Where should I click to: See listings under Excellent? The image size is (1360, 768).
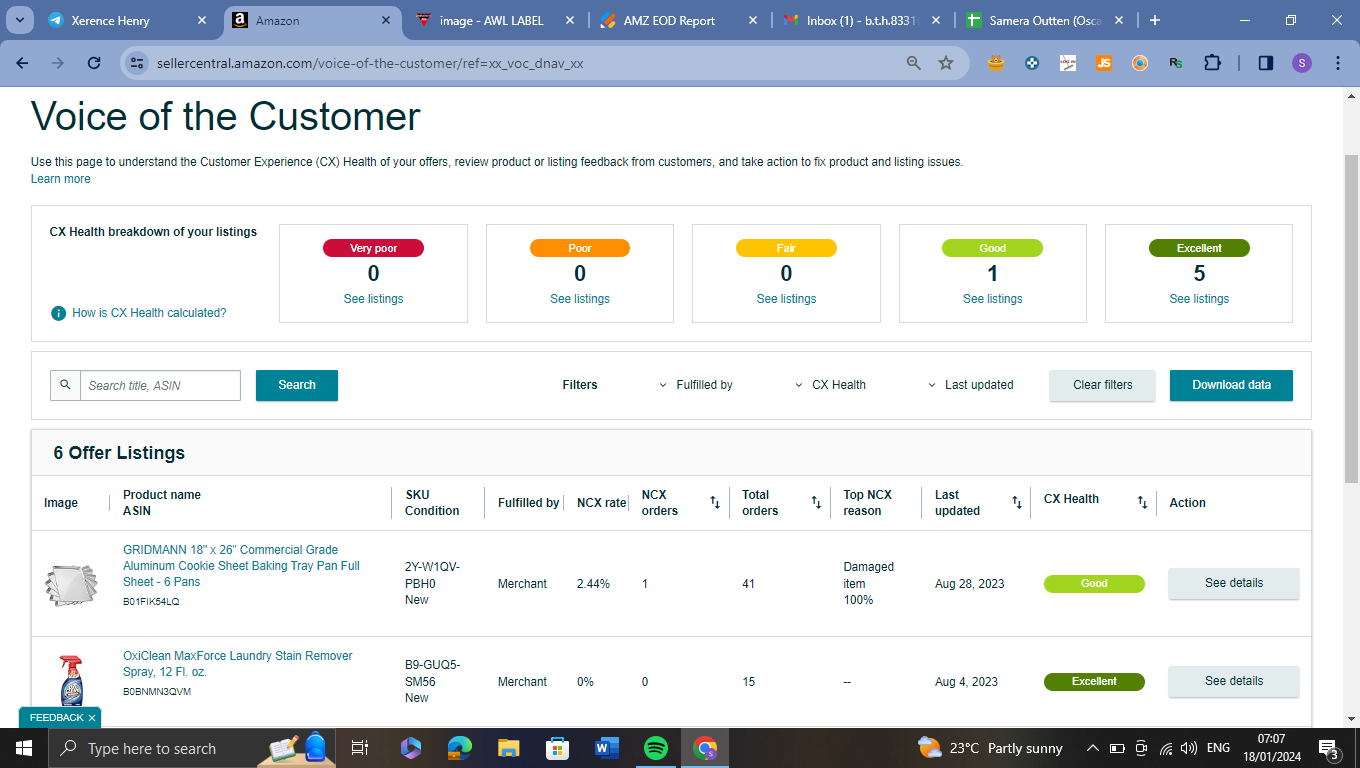coord(1199,299)
